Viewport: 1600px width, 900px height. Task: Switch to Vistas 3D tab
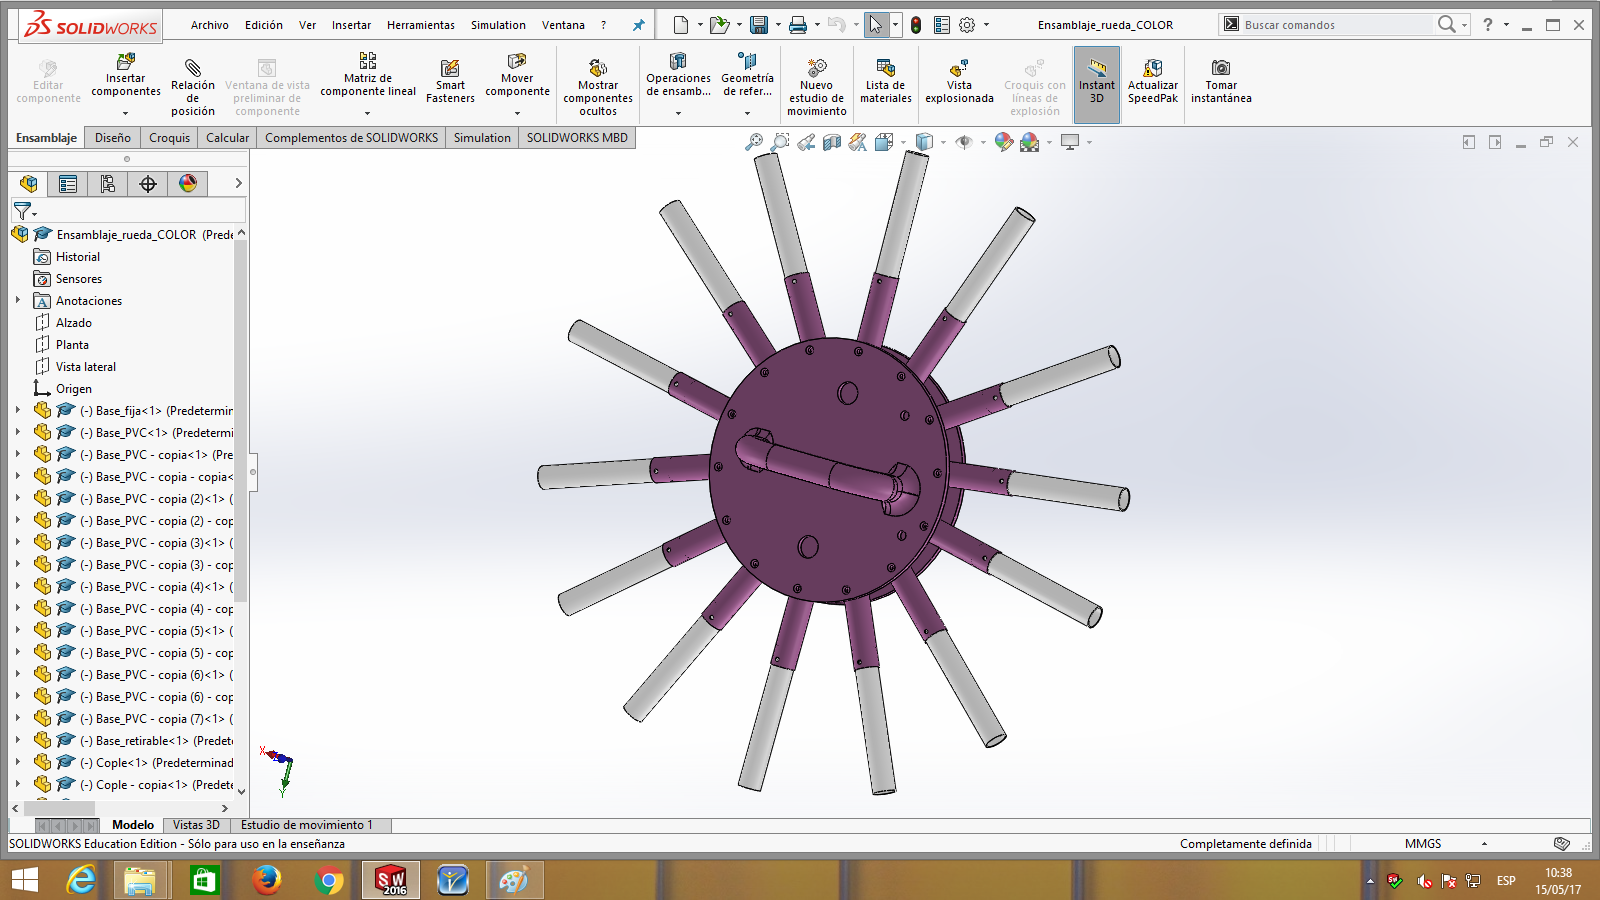[x=196, y=825]
